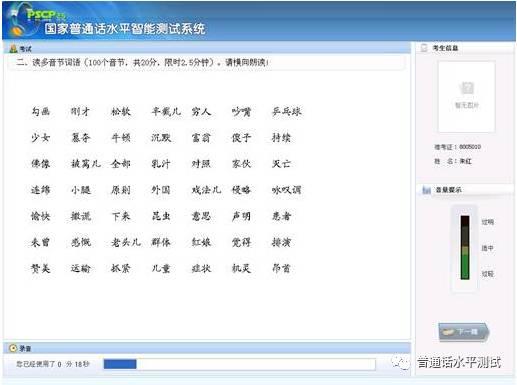Screen dimensions: 517x385
Task: Click the word 外国
Action: click(x=161, y=190)
